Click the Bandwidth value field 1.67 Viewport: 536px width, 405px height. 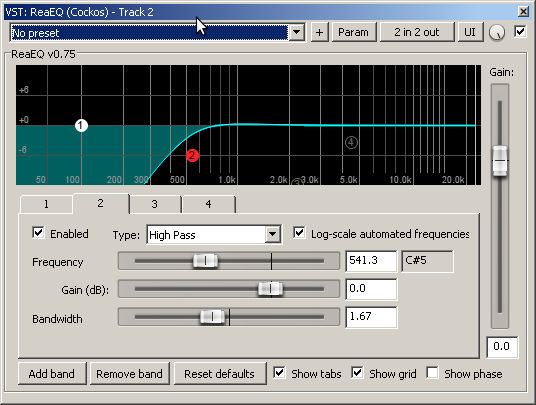371,317
